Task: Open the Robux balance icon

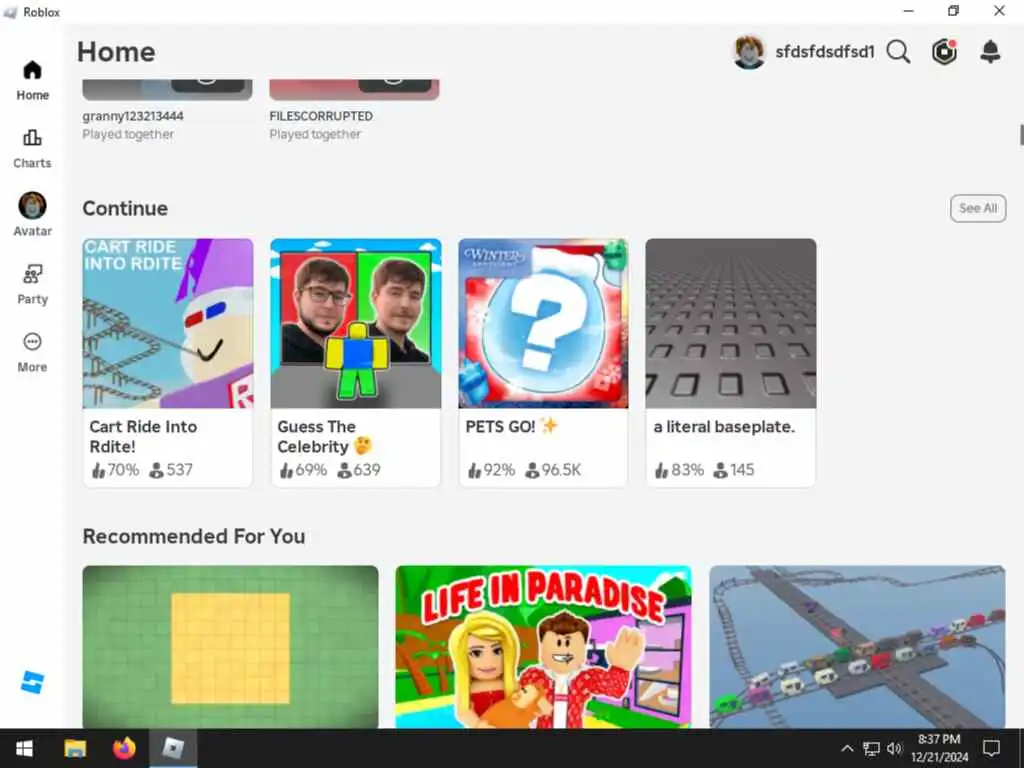Action: tap(944, 52)
